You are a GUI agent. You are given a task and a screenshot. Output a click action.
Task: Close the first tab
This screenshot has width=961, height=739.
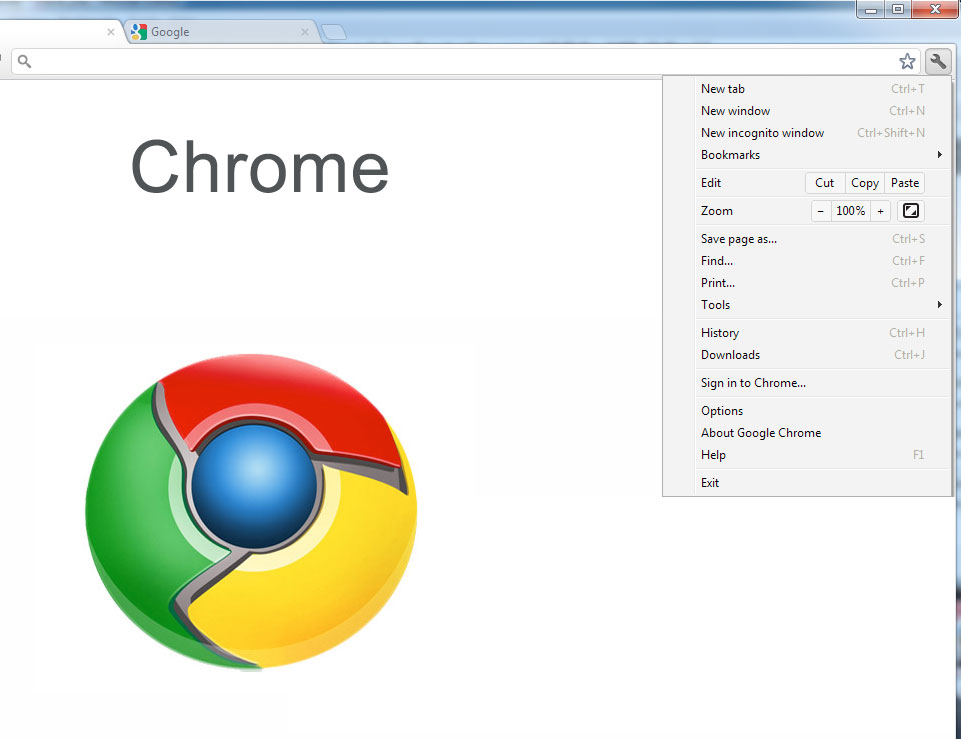pos(111,32)
